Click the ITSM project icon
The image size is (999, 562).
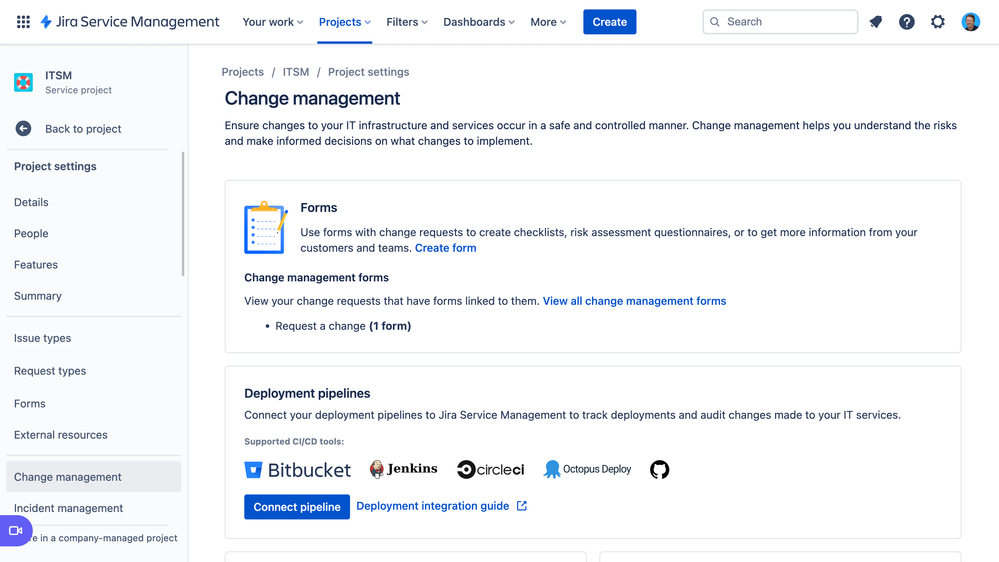click(24, 82)
